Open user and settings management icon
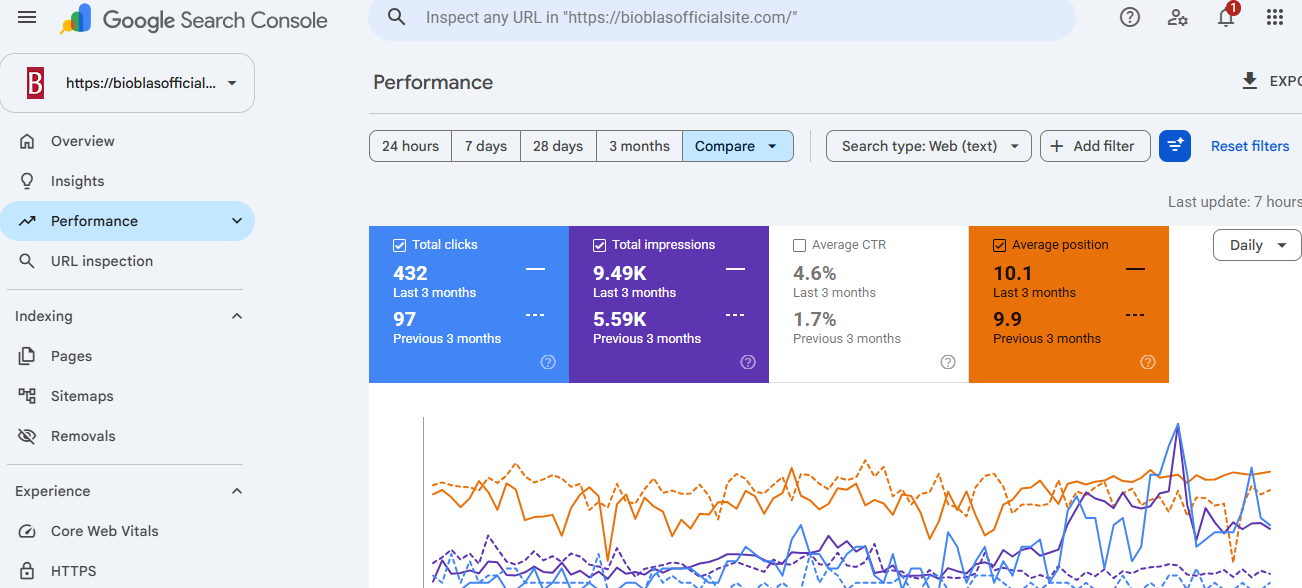 (x=1178, y=17)
